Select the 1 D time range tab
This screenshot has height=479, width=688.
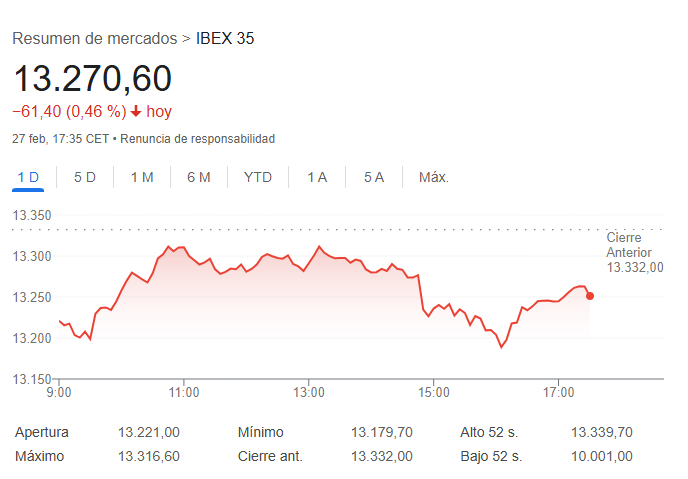(28, 177)
